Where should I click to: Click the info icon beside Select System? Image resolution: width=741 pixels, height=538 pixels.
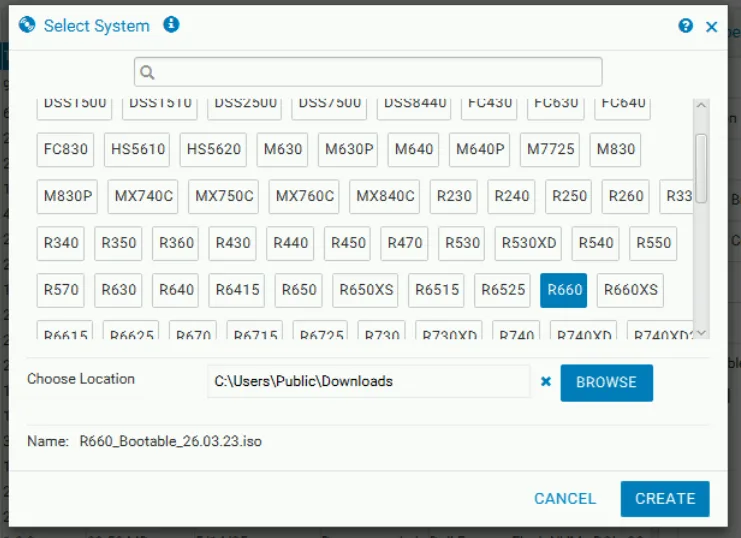click(171, 25)
